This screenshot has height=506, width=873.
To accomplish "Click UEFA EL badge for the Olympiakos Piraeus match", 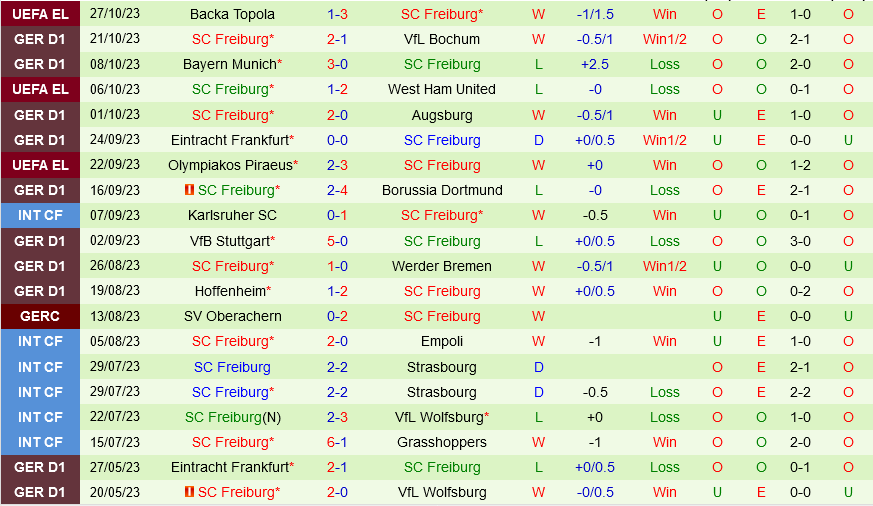I will [40, 165].
